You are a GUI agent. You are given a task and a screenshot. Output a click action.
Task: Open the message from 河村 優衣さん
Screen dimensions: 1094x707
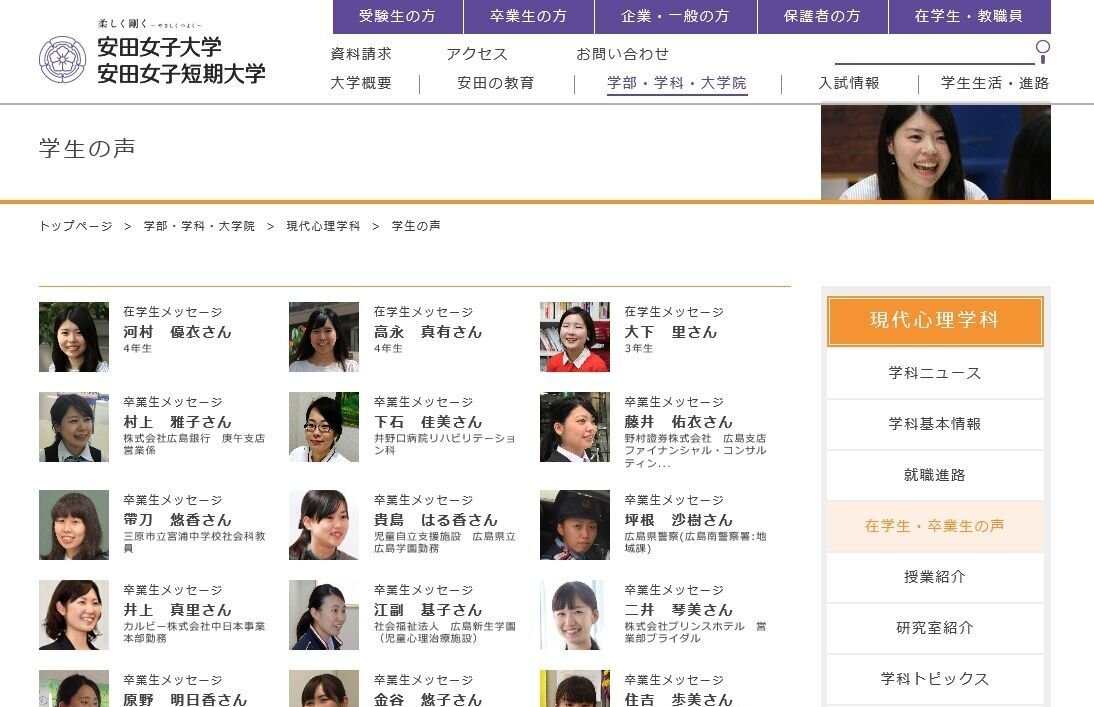pos(177,332)
